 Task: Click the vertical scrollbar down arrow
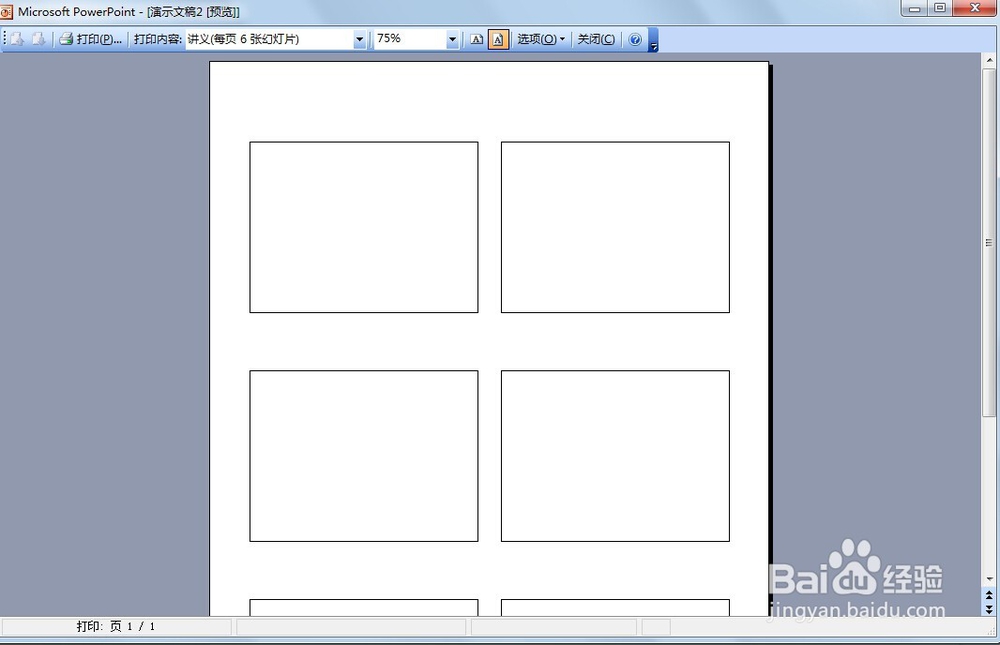[989, 579]
